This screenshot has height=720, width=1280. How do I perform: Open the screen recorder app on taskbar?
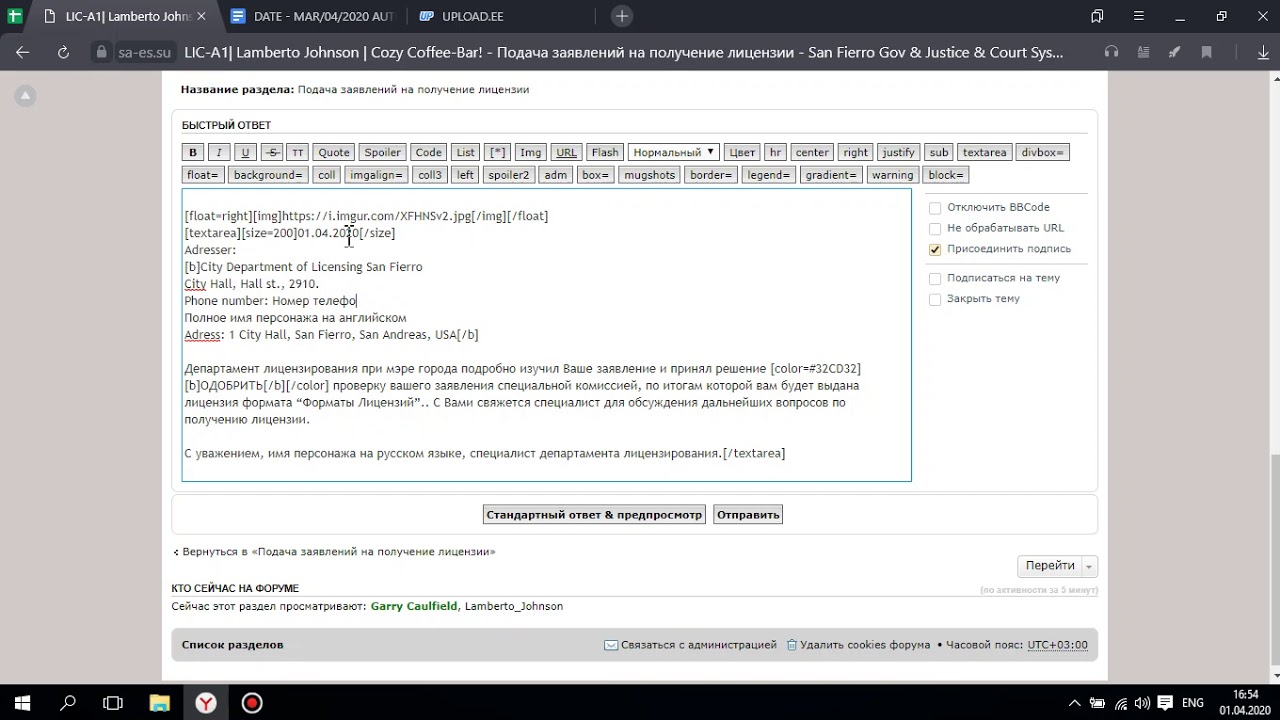pos(252,703)
